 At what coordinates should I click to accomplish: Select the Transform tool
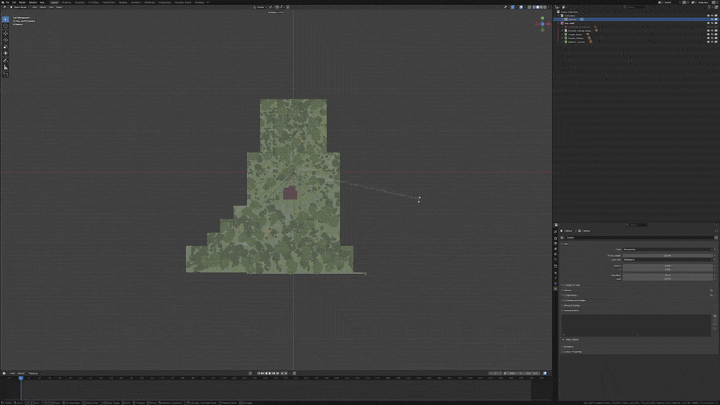click(6, 53)
